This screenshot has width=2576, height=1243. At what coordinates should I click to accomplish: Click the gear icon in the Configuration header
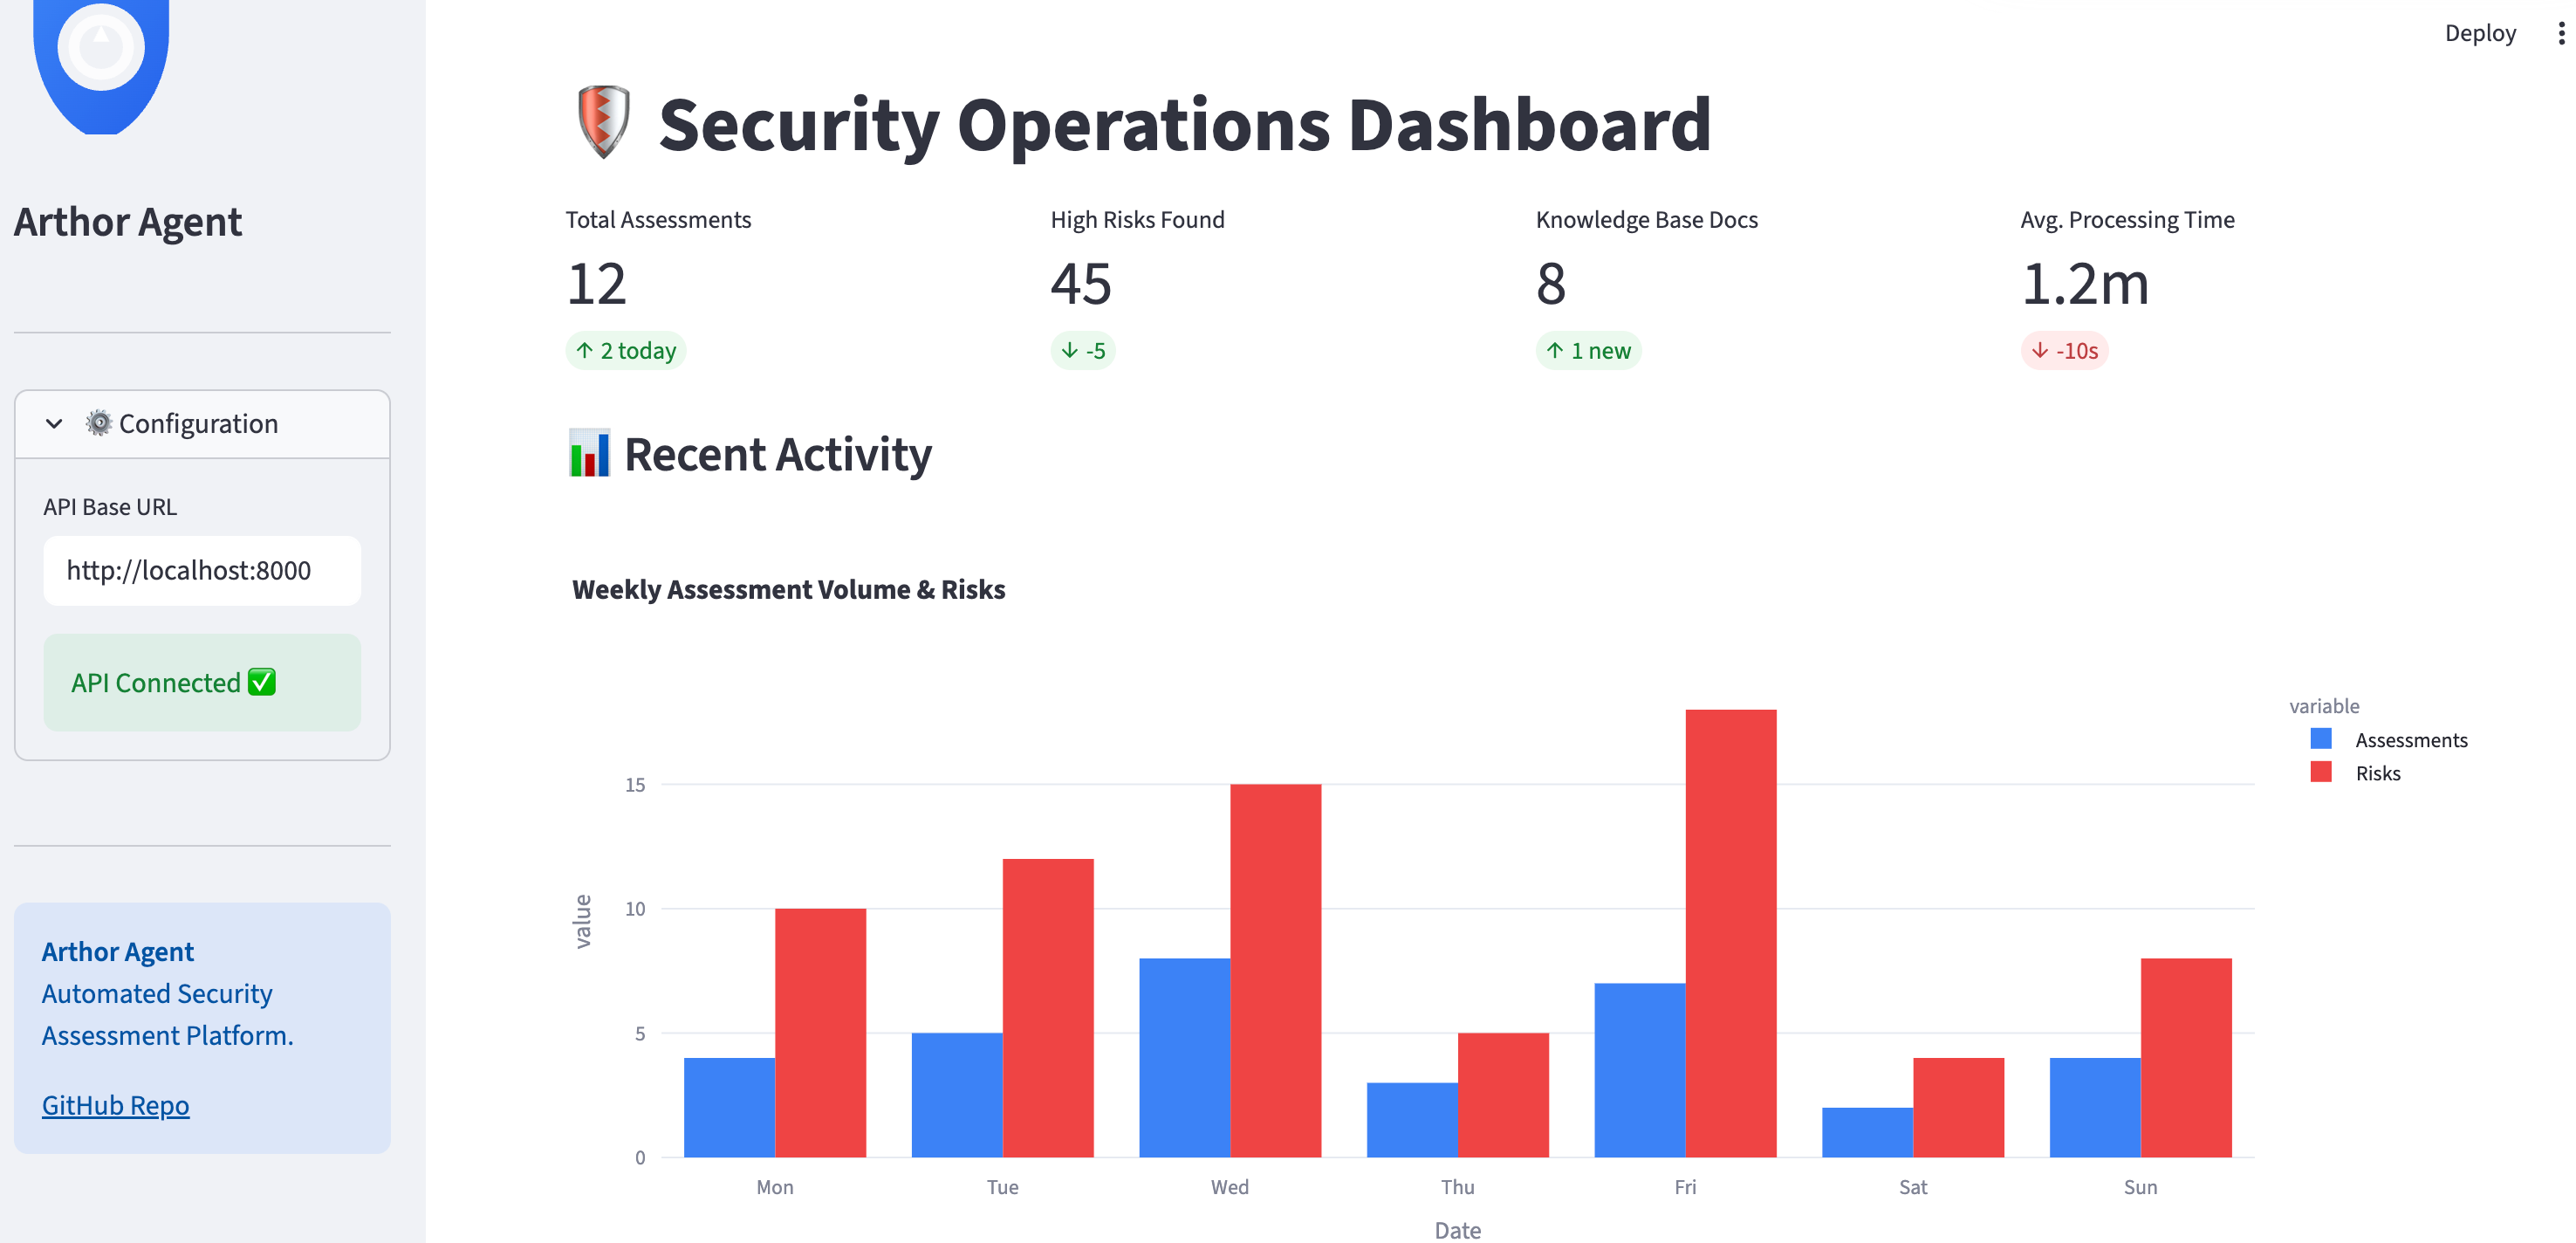[x=99, y=423]
